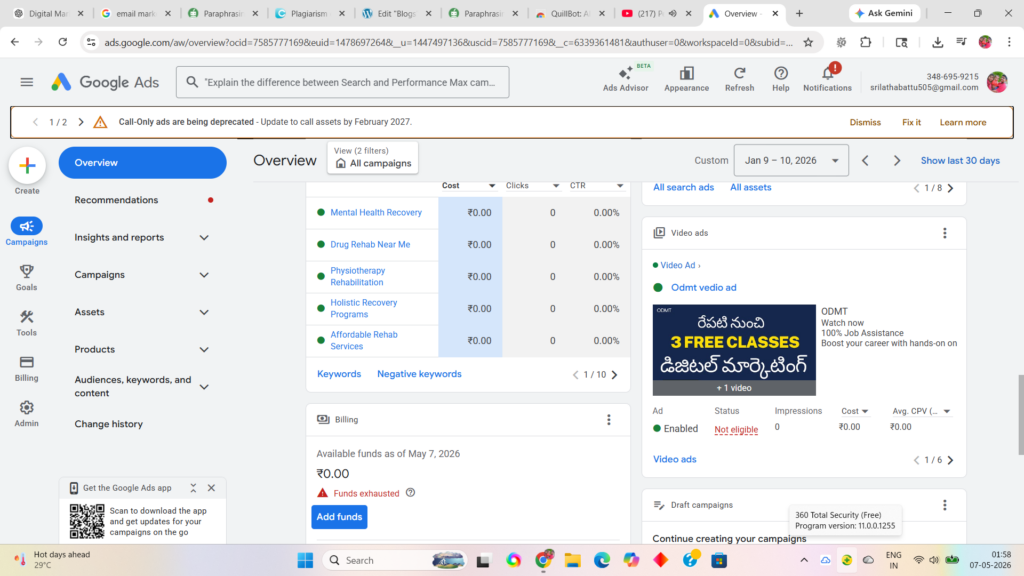The width and height of the screenshot is (1024, 576).
Task: Open the Billing sidebar section
Action: click(26, 368)
